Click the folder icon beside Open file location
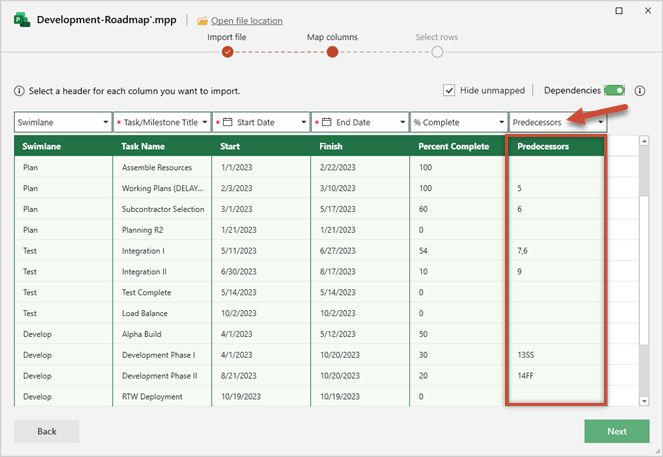Screen dimensions: 663x457 (202, 20)
